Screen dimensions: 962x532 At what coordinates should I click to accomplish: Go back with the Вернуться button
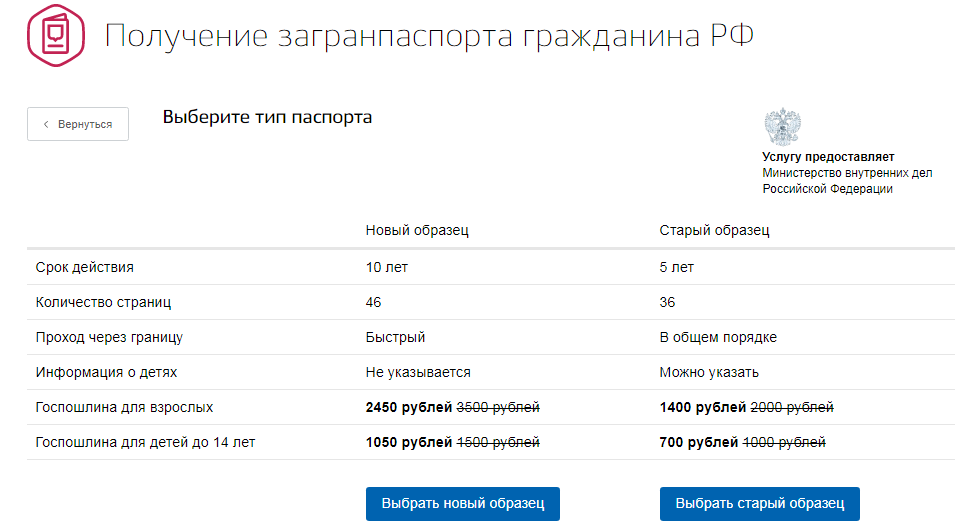(78, 124)
